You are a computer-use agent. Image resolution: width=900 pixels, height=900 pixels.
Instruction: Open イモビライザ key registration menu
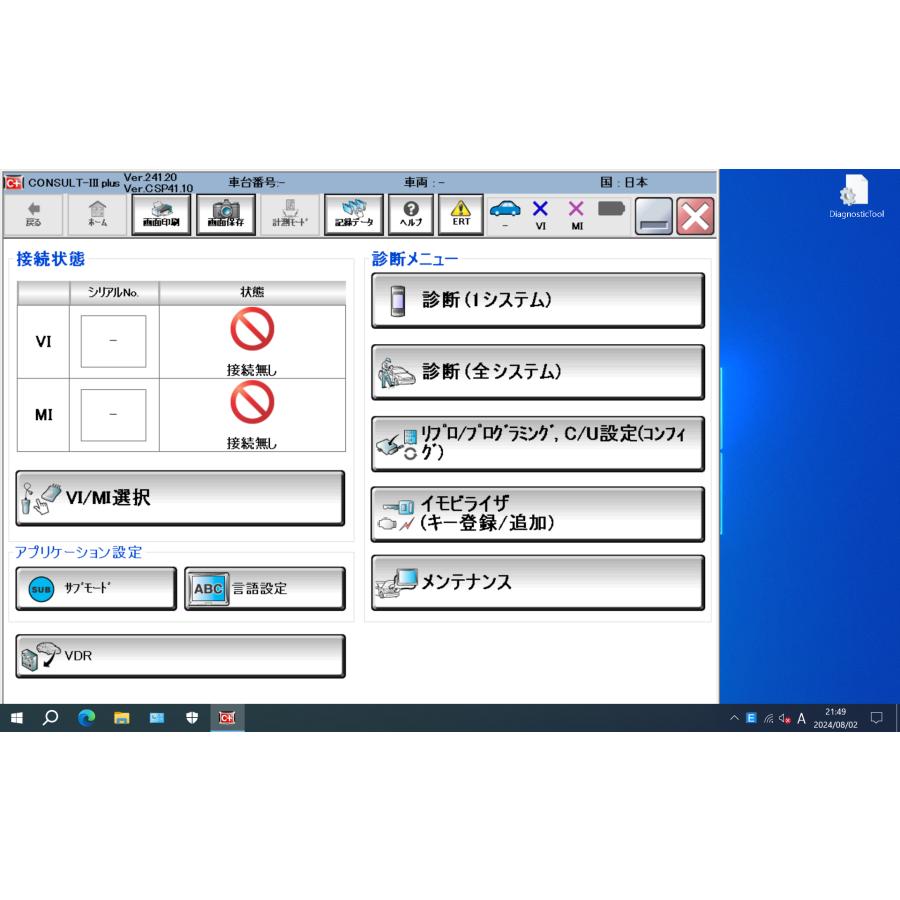[537, 514]
